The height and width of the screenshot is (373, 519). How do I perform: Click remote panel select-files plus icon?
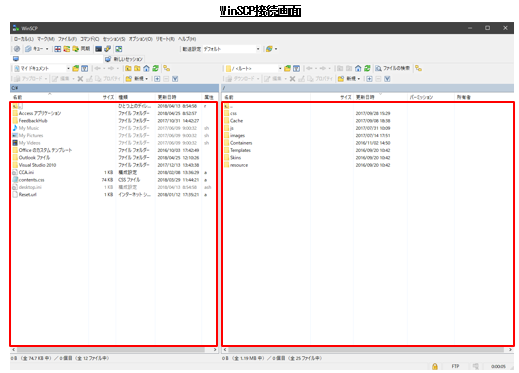[x=369, y=79]
